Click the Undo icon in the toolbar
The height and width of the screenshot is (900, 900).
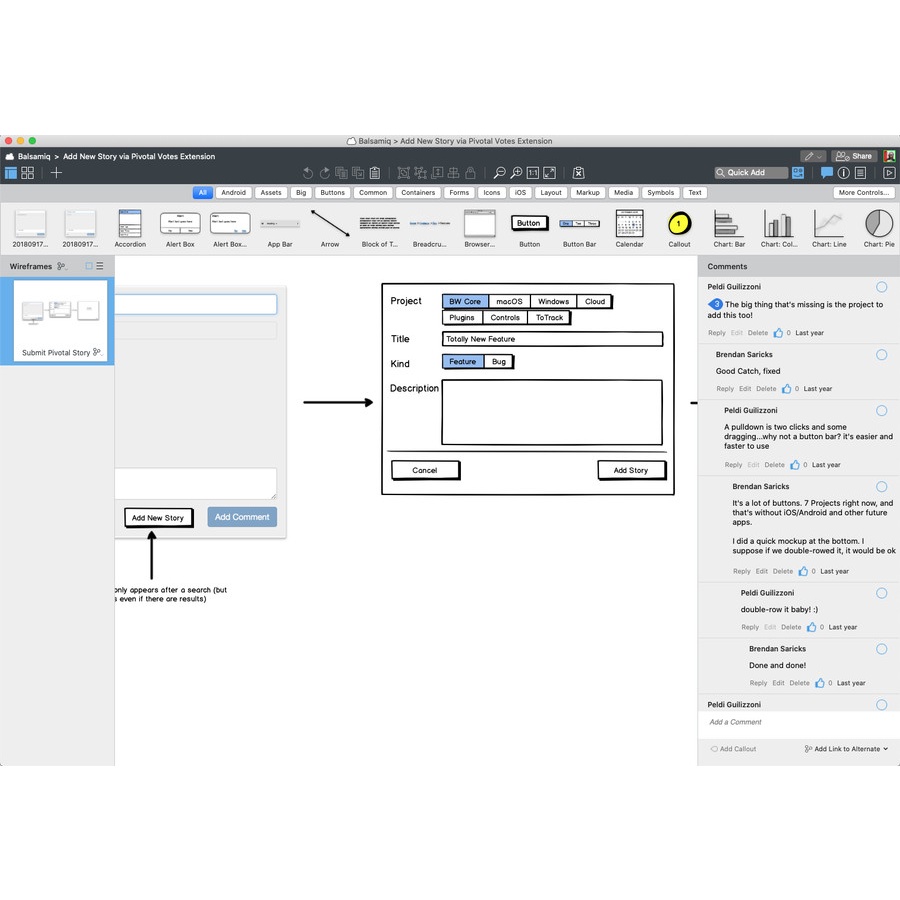coord(308,173)
